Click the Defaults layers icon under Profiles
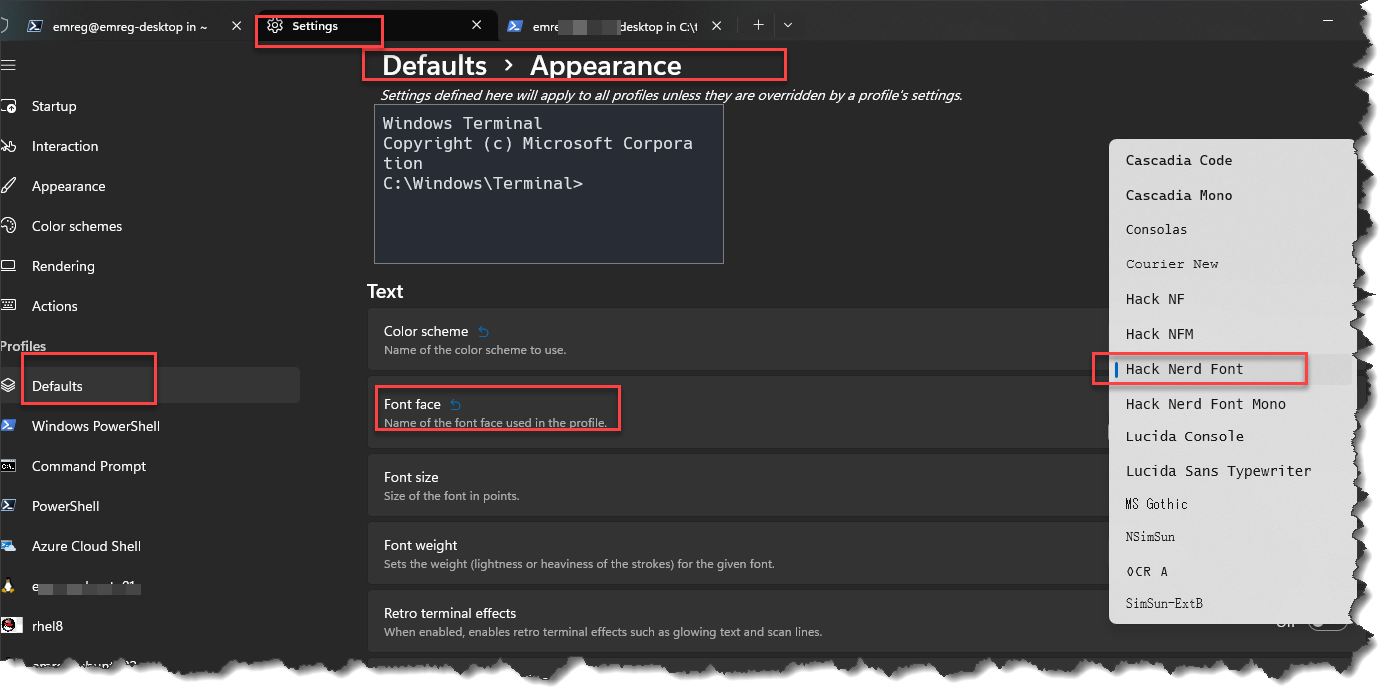The height and width of the screenshot is (700, 1396). tap(9, 386)
